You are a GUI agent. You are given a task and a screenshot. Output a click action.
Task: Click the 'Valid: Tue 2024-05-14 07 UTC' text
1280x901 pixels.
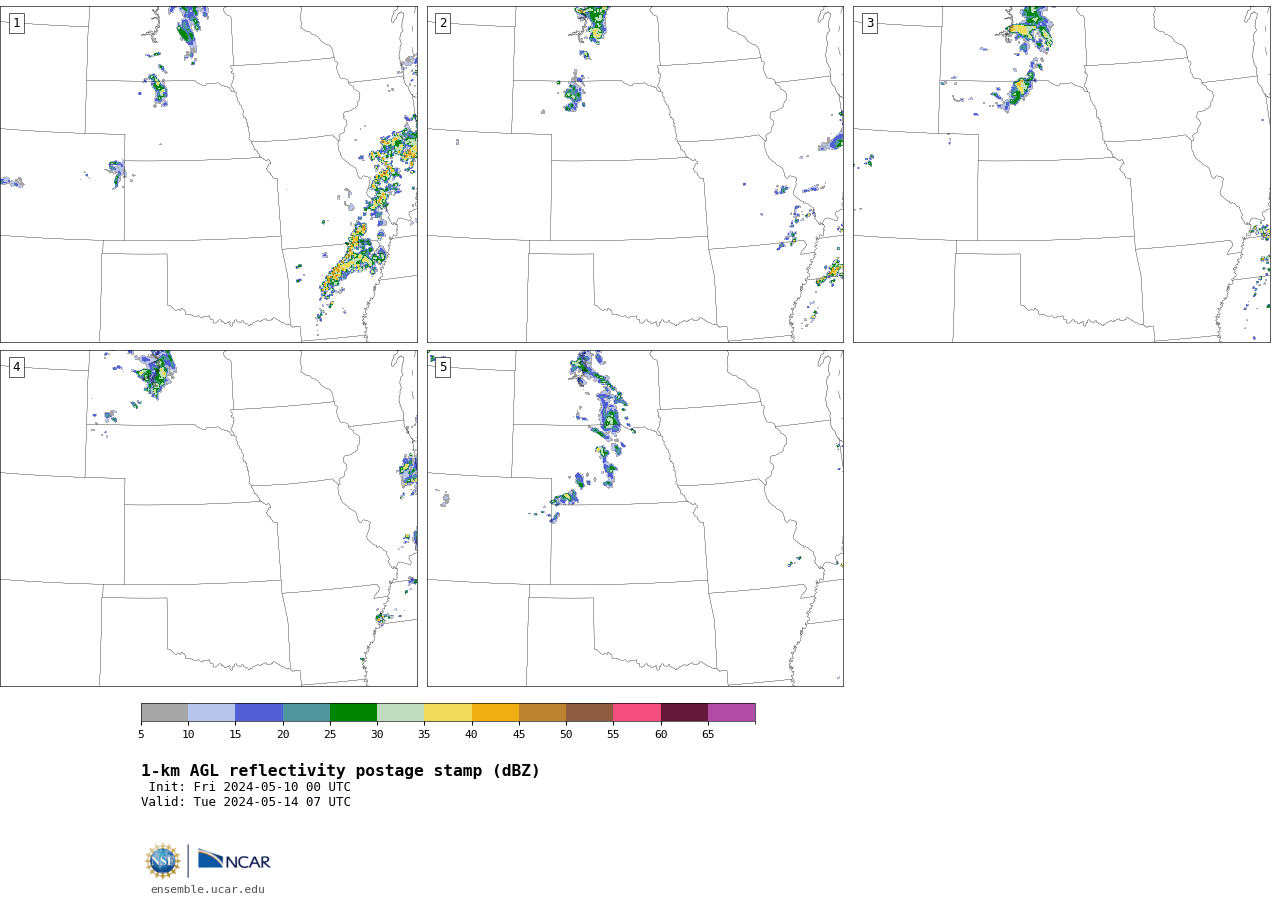point(246,802)
